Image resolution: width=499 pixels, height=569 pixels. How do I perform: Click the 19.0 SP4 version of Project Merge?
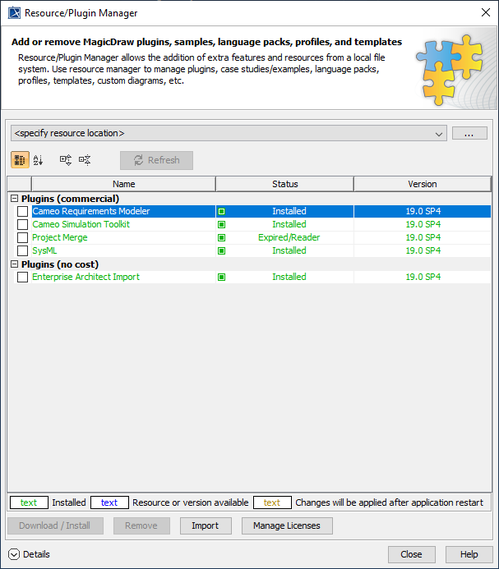[x=423, y=238]
